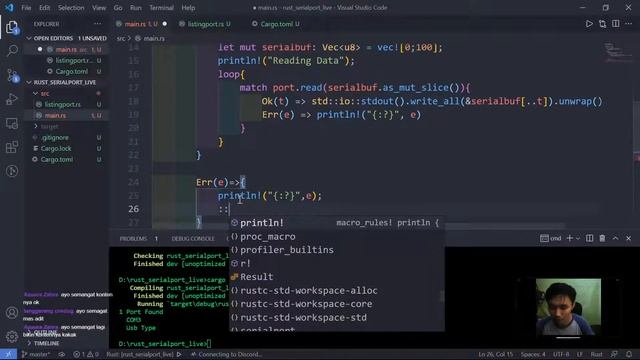The width and height of the screenshot is (640, 360).
Task: Choose rustc-std-workspace-alloc suggestion
Action: [x=336, y=290]
